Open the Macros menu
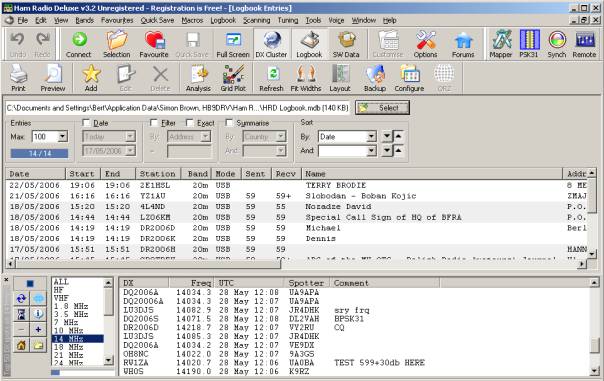The width and height of the screenshot is (604, 381). pyautogui.click(x=192, y=20)
